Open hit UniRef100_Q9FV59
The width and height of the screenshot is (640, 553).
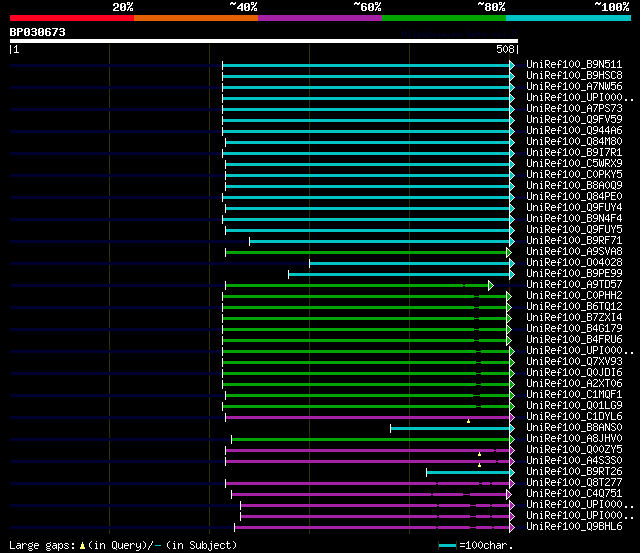pos(574,120)
